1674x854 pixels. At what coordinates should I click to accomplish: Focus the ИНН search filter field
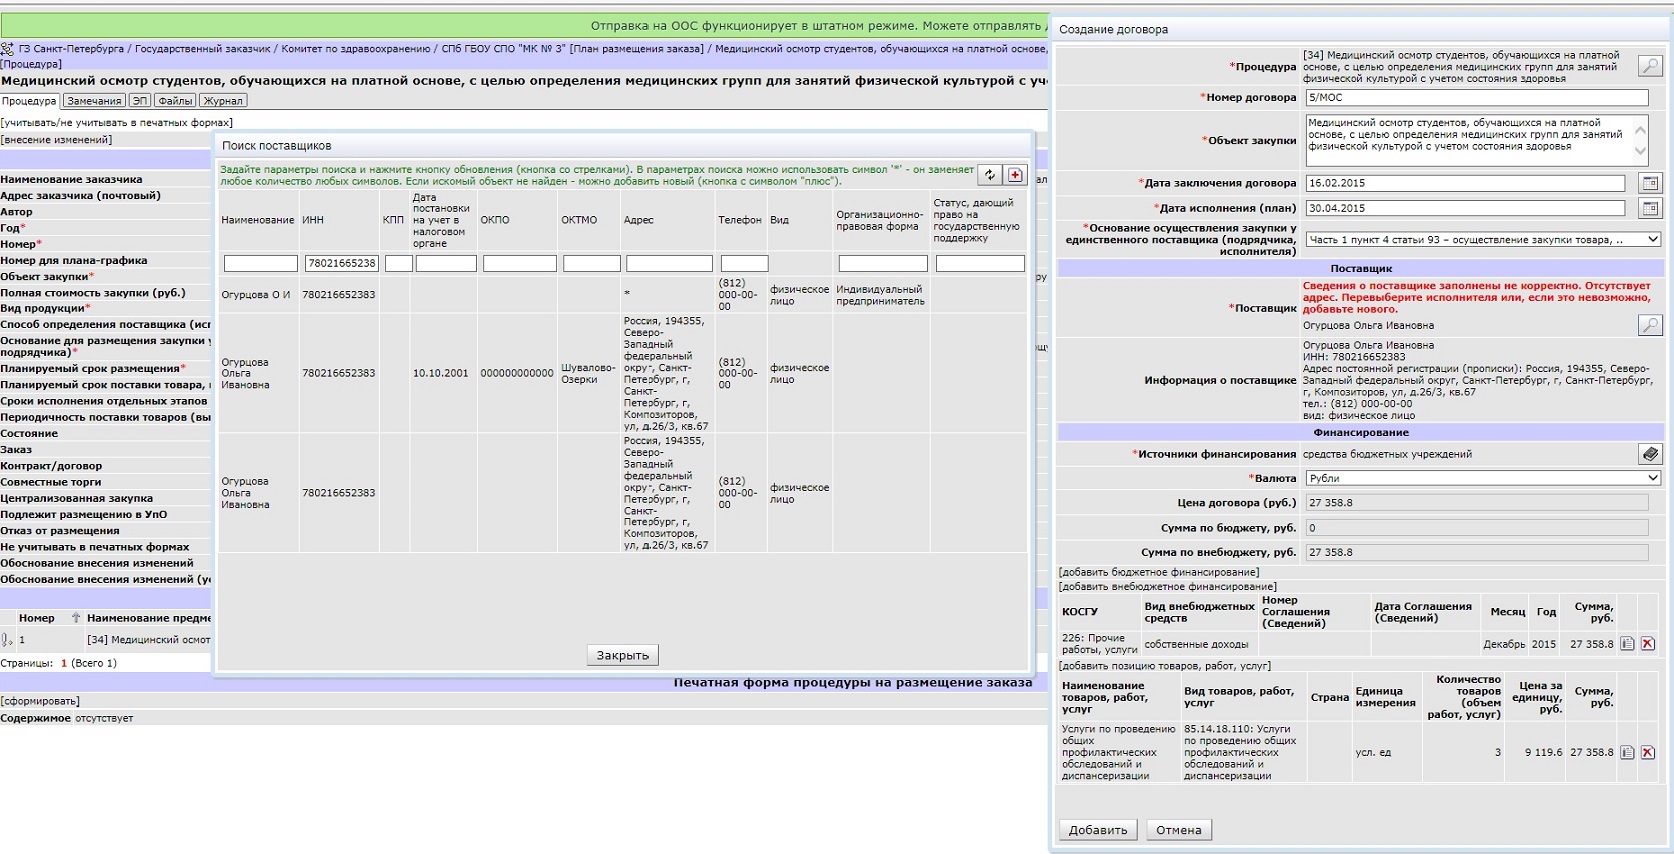pos(341,263)
